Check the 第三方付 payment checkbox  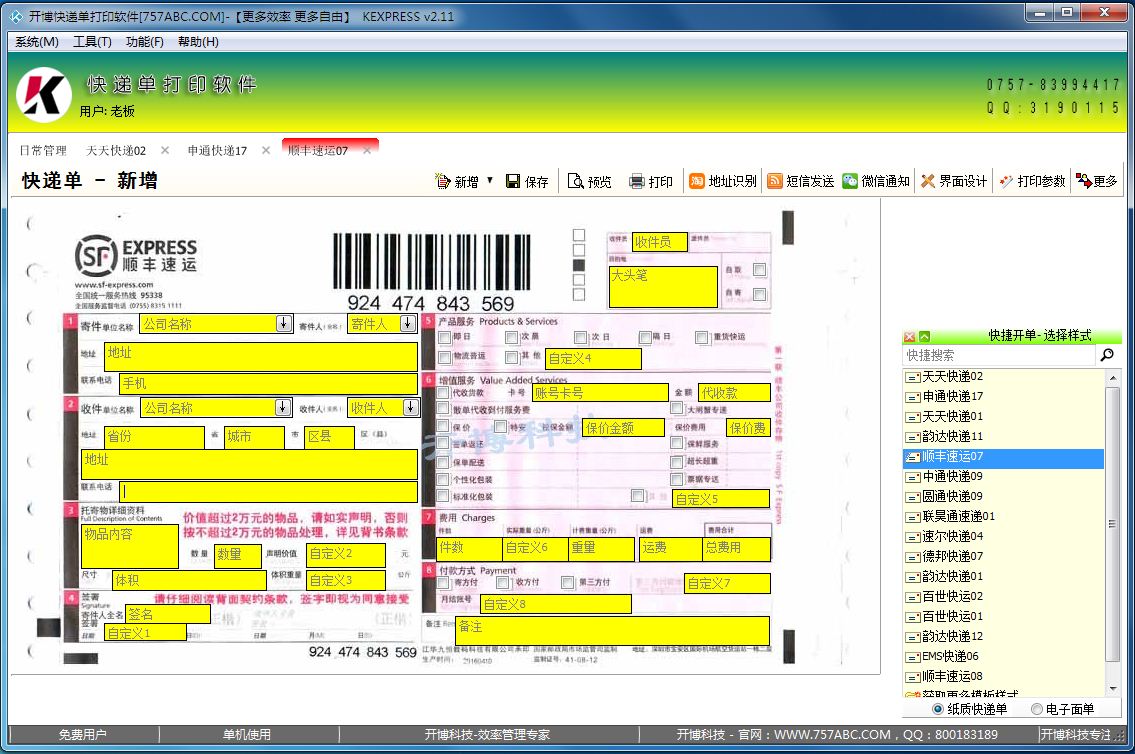568,583
